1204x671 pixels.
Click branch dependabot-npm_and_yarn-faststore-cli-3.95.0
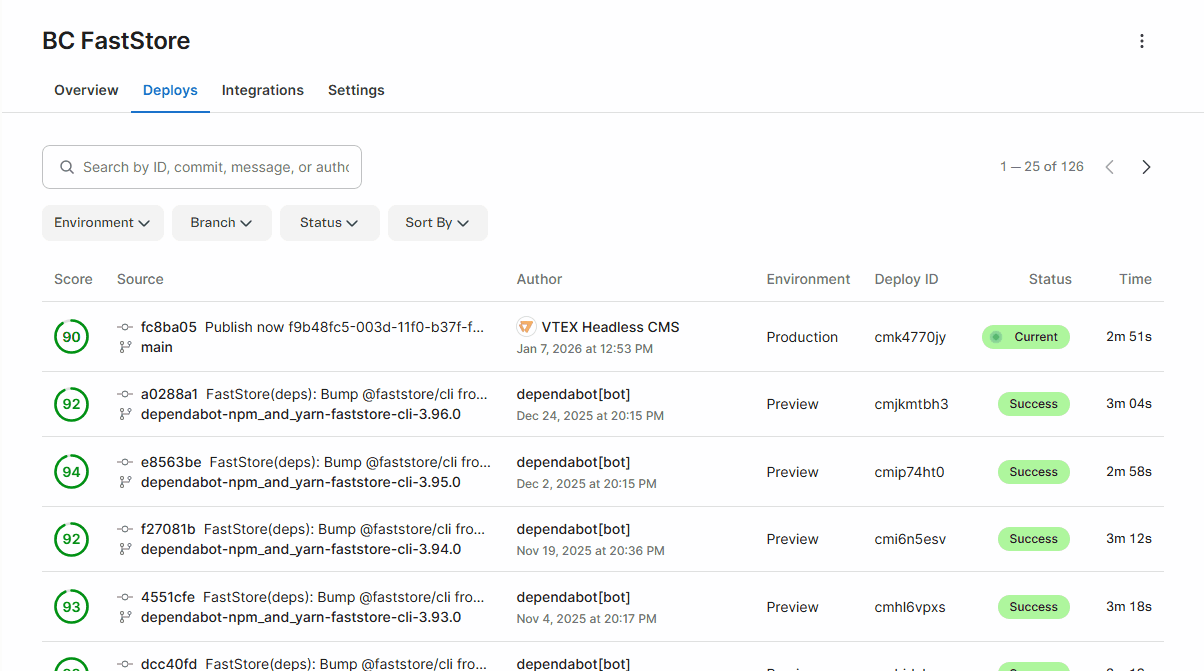point(301,482)
